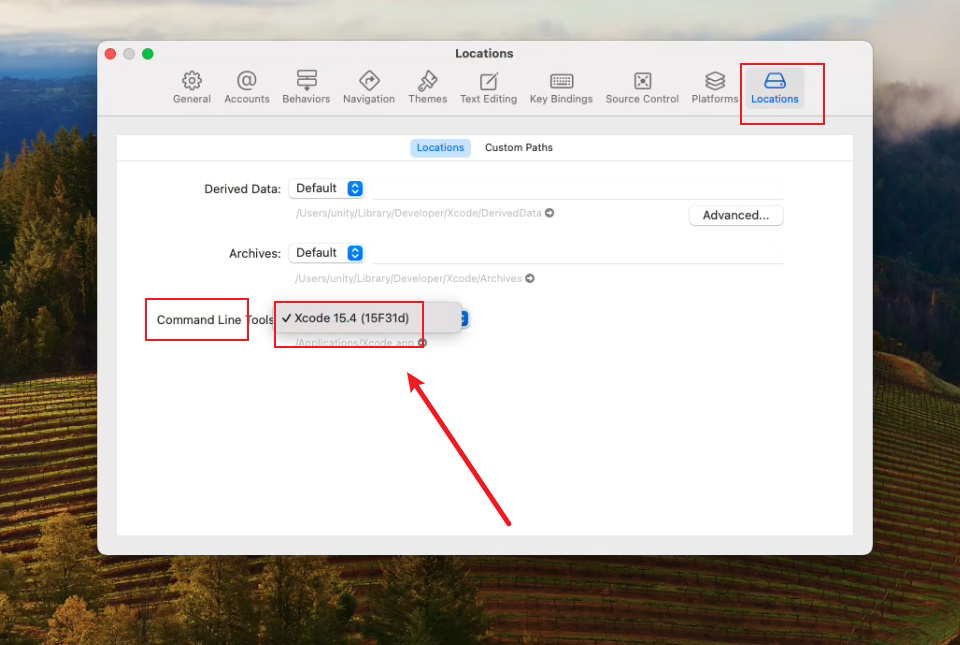960x645 pixels.
Task: Open the General settings pane
Action: point(192,88)
